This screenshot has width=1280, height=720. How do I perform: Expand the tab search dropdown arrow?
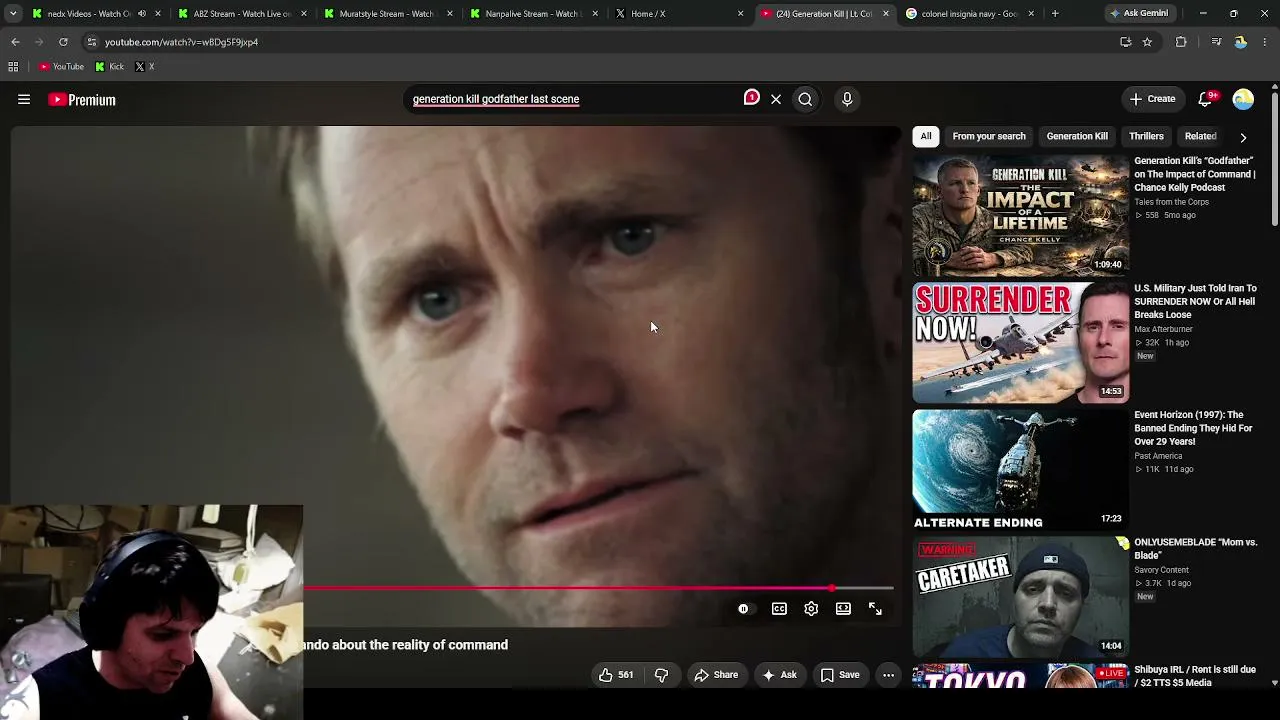13,14
